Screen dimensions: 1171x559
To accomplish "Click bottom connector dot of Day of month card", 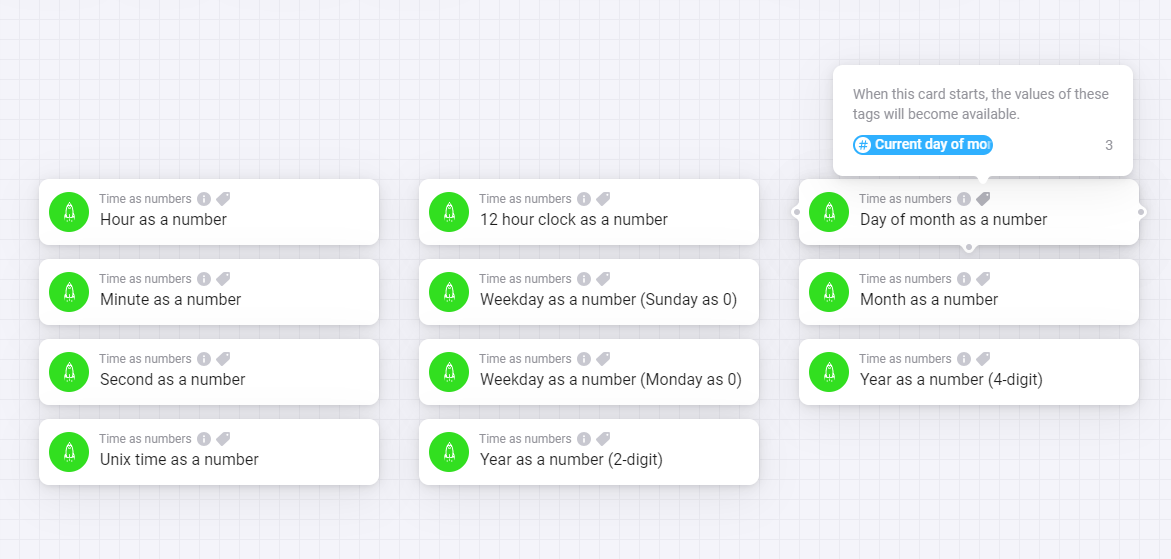I will (968, 246).
